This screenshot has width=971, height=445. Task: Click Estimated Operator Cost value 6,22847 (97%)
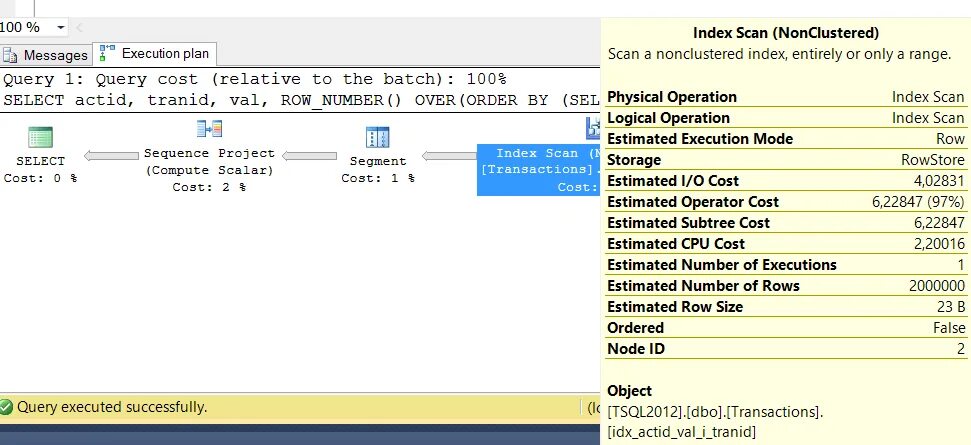pos(918,202)
